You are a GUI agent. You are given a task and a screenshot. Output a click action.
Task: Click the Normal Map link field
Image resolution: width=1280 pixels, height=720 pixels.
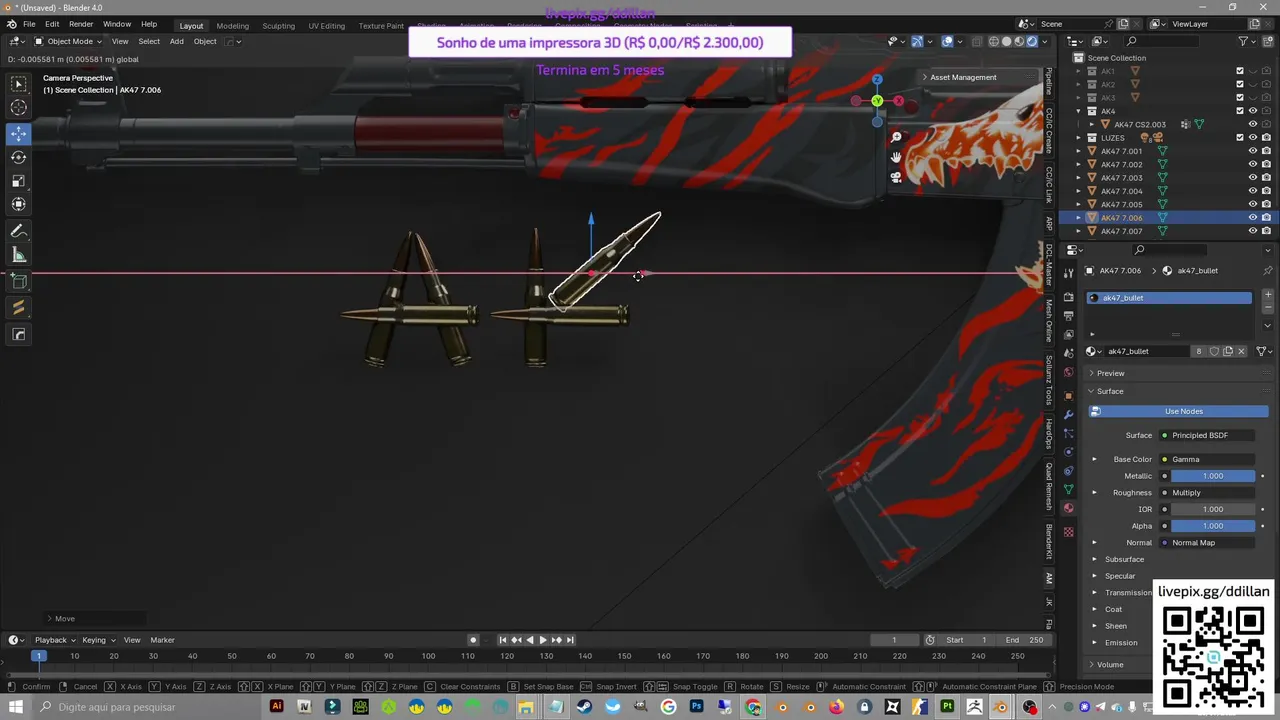[x=1207, y=543]
